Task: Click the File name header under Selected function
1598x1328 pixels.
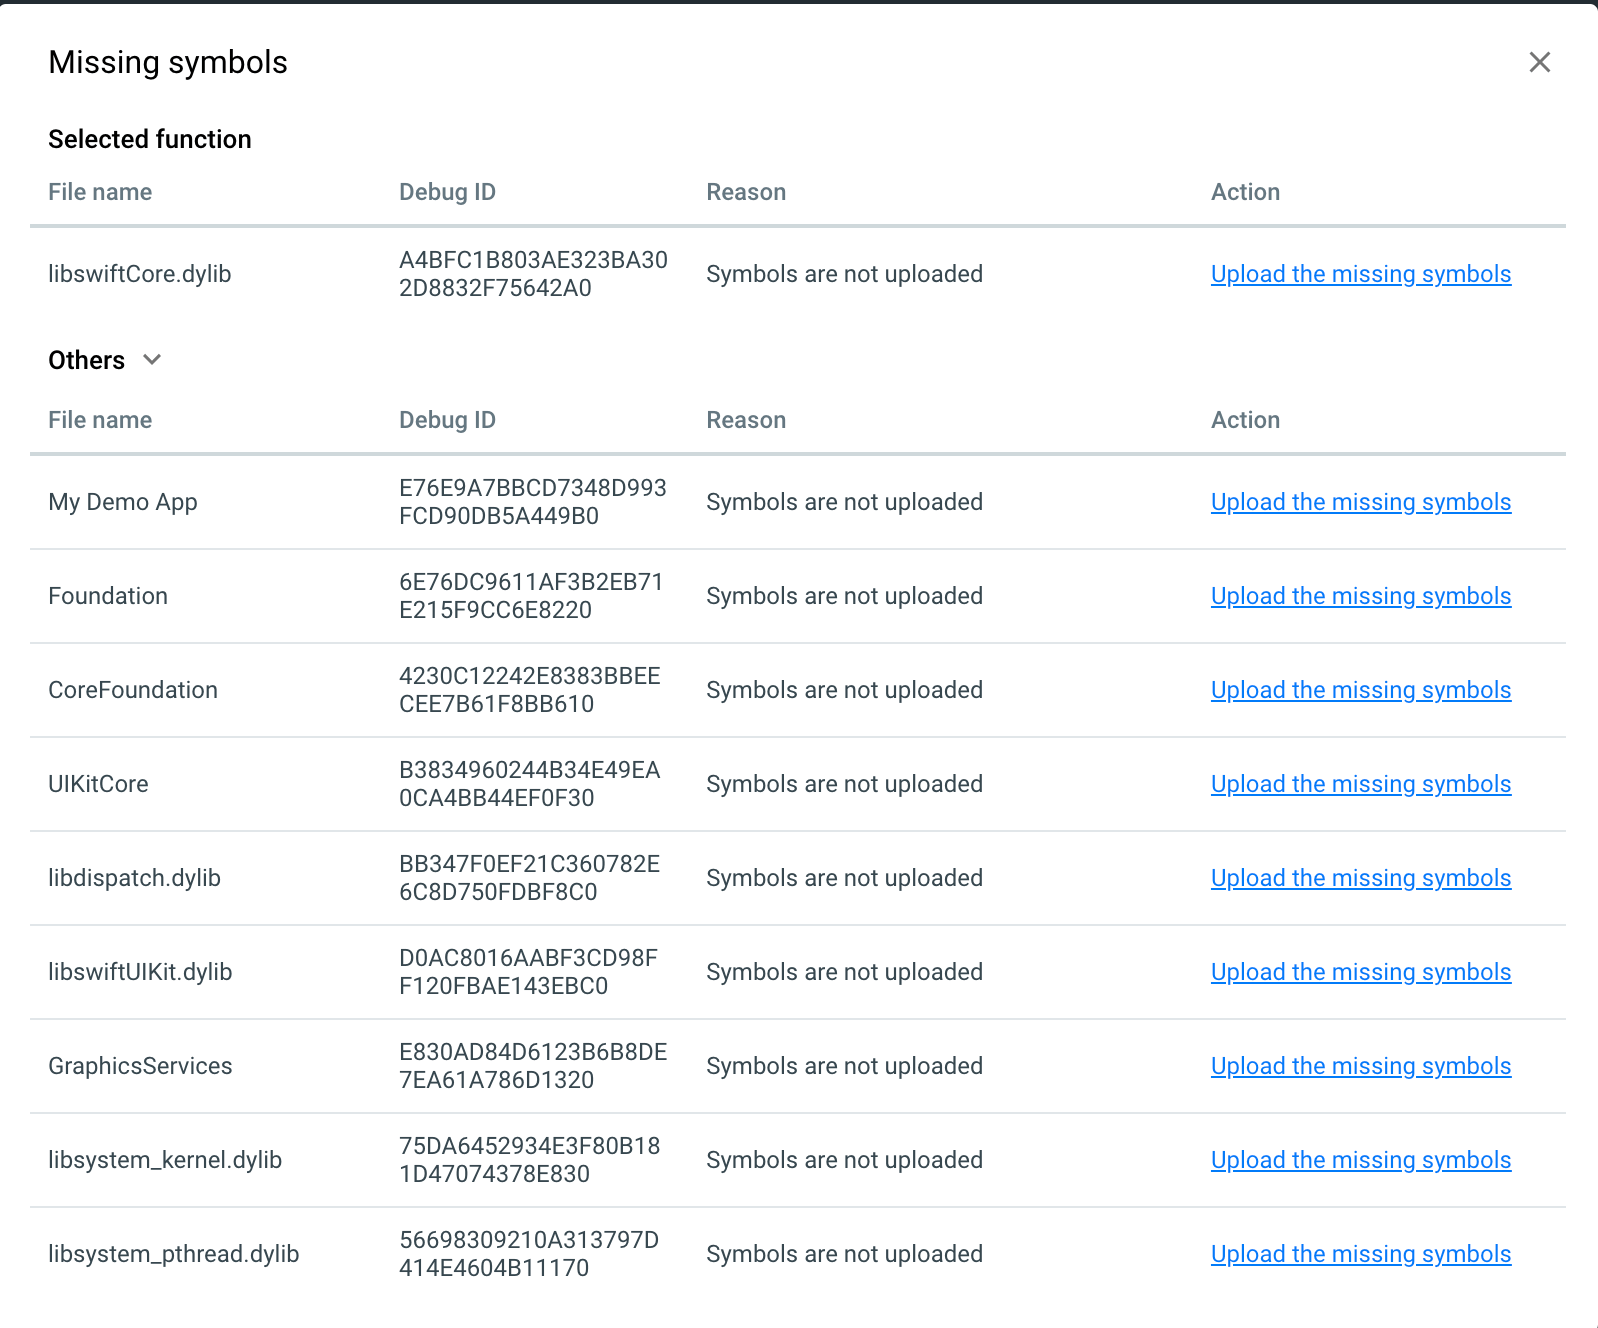Action: coord(100,192)
